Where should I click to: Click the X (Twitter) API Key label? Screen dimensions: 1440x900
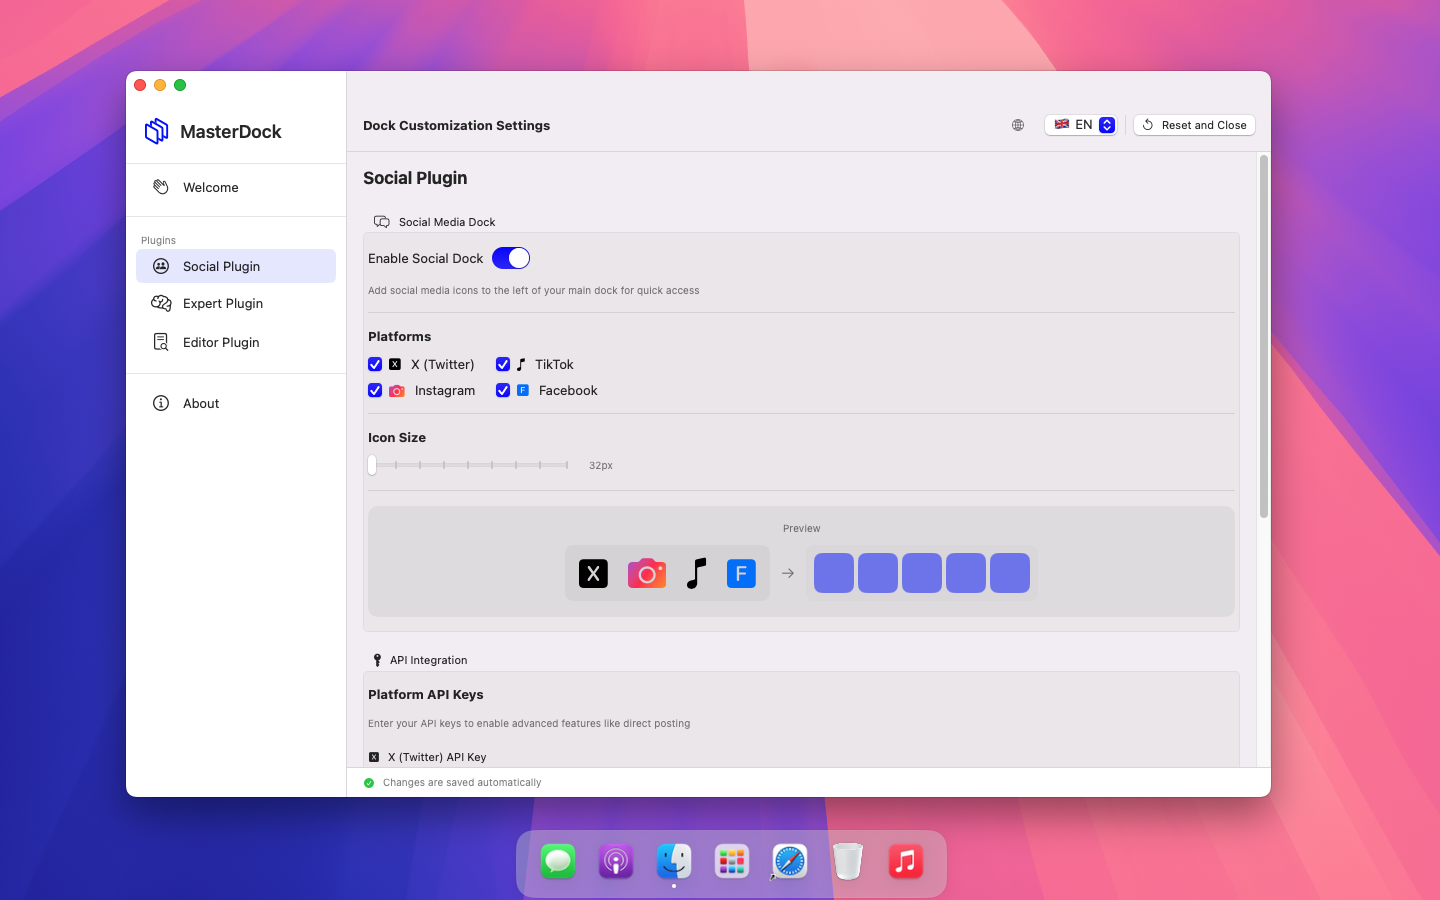point(437,757)
